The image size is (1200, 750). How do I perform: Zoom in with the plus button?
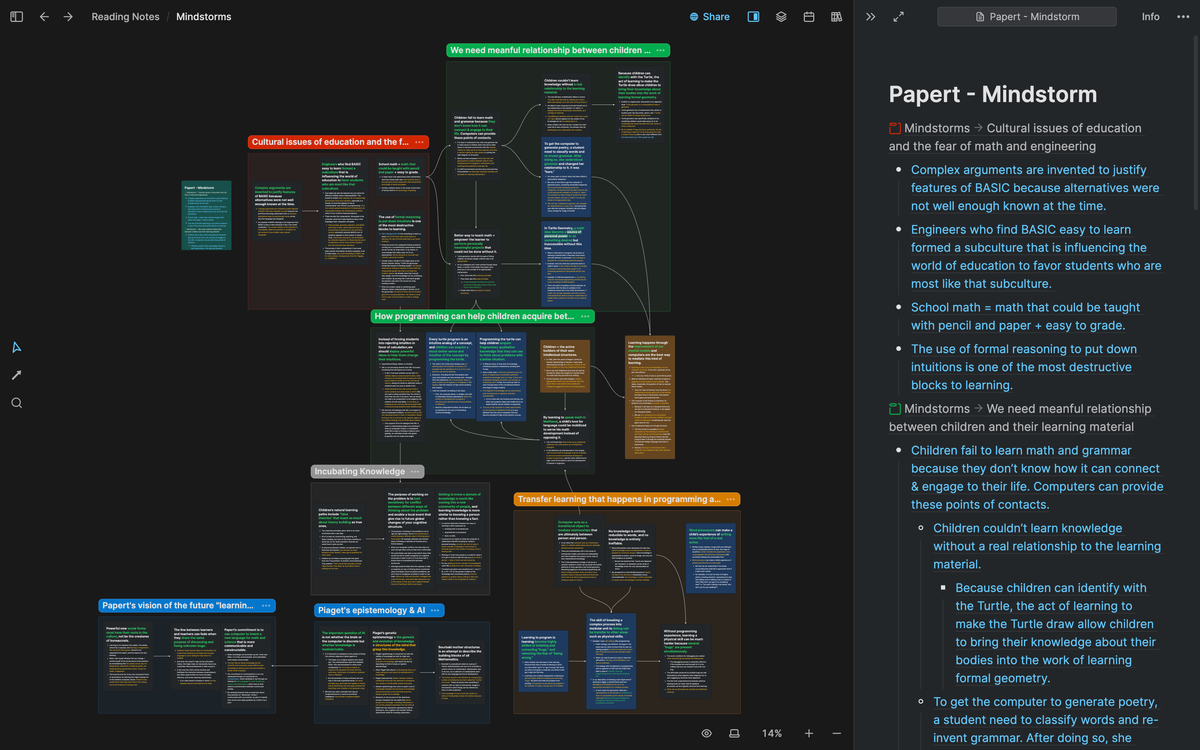click(809, 733)
